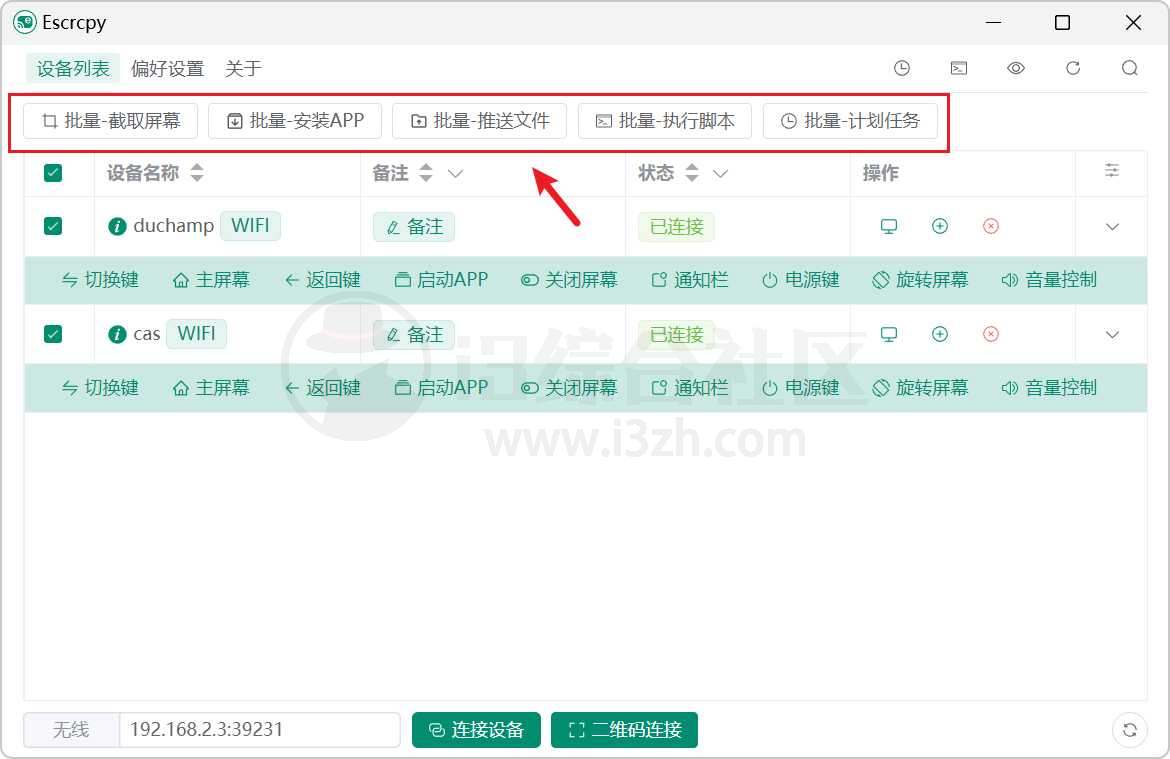This screenshot has width=1170, height=759.
Task: Open the search icon in top bar
Action: coord(1130,69)
